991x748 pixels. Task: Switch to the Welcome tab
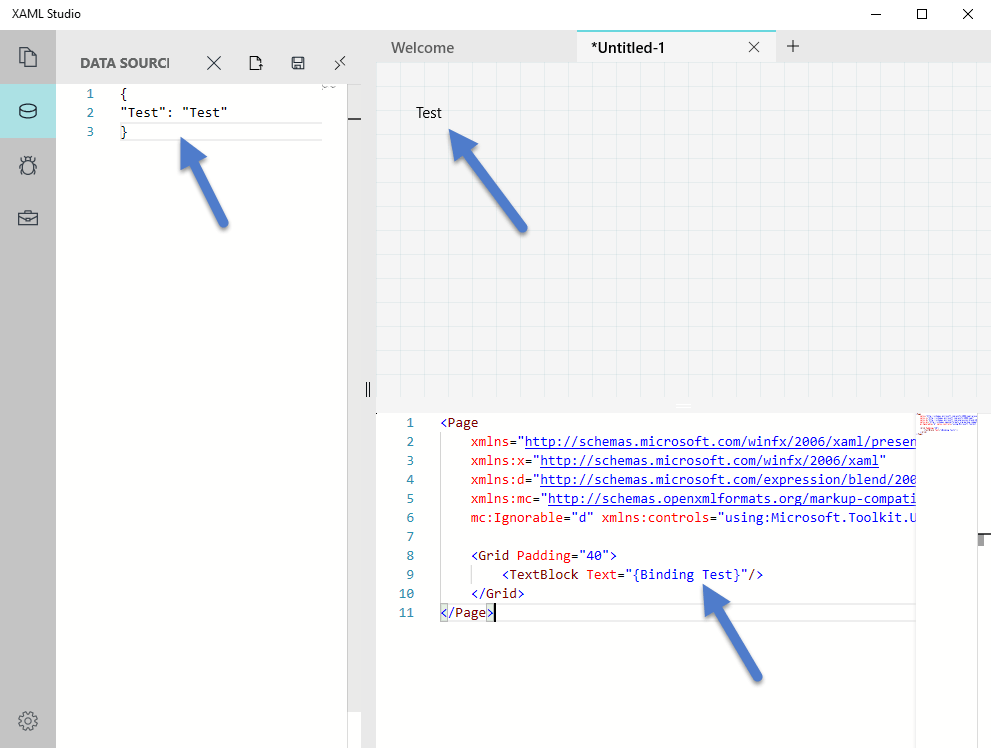(422, 47)
